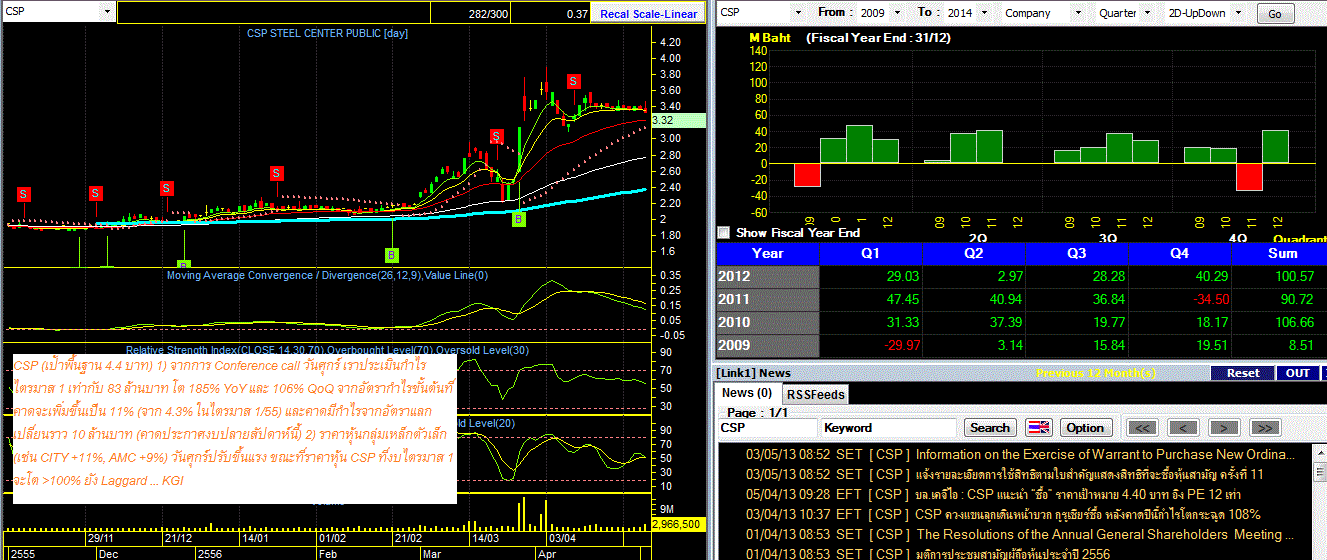Click the green B buy signal near 21/02
Screen dimensions: 1327x560
click(392, 255)
